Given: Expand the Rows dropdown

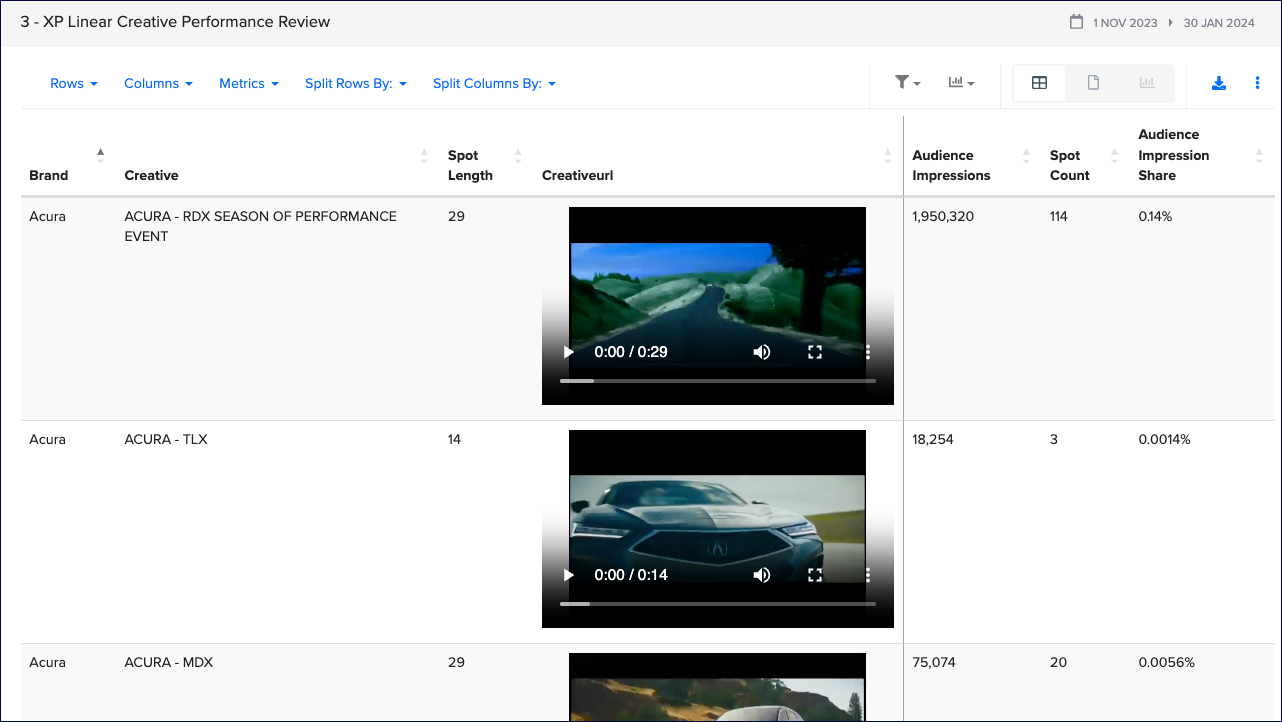Looking at the screenshot, I should click(x=74, y=84).
